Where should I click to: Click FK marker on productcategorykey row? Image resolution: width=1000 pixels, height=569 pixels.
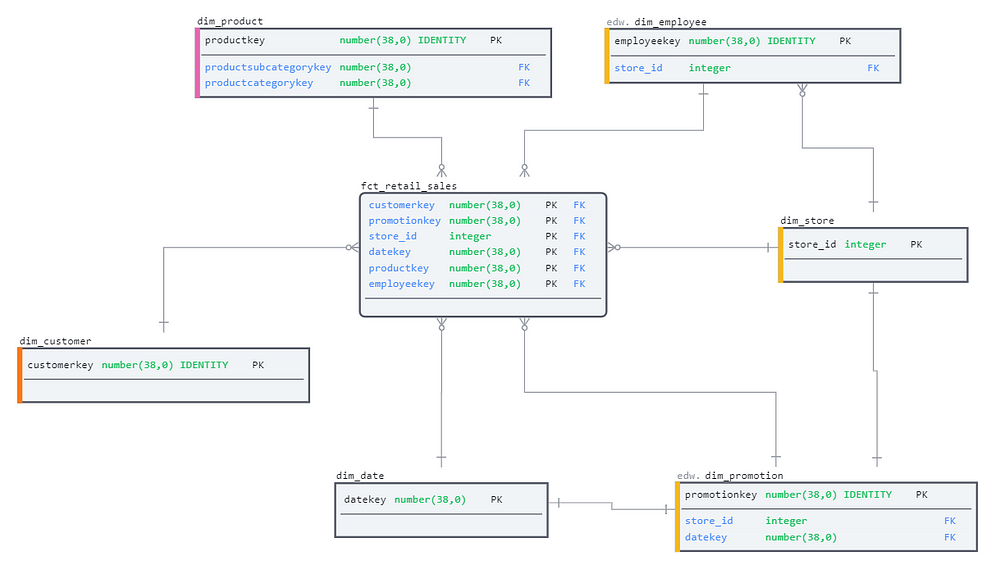point(524,83)
